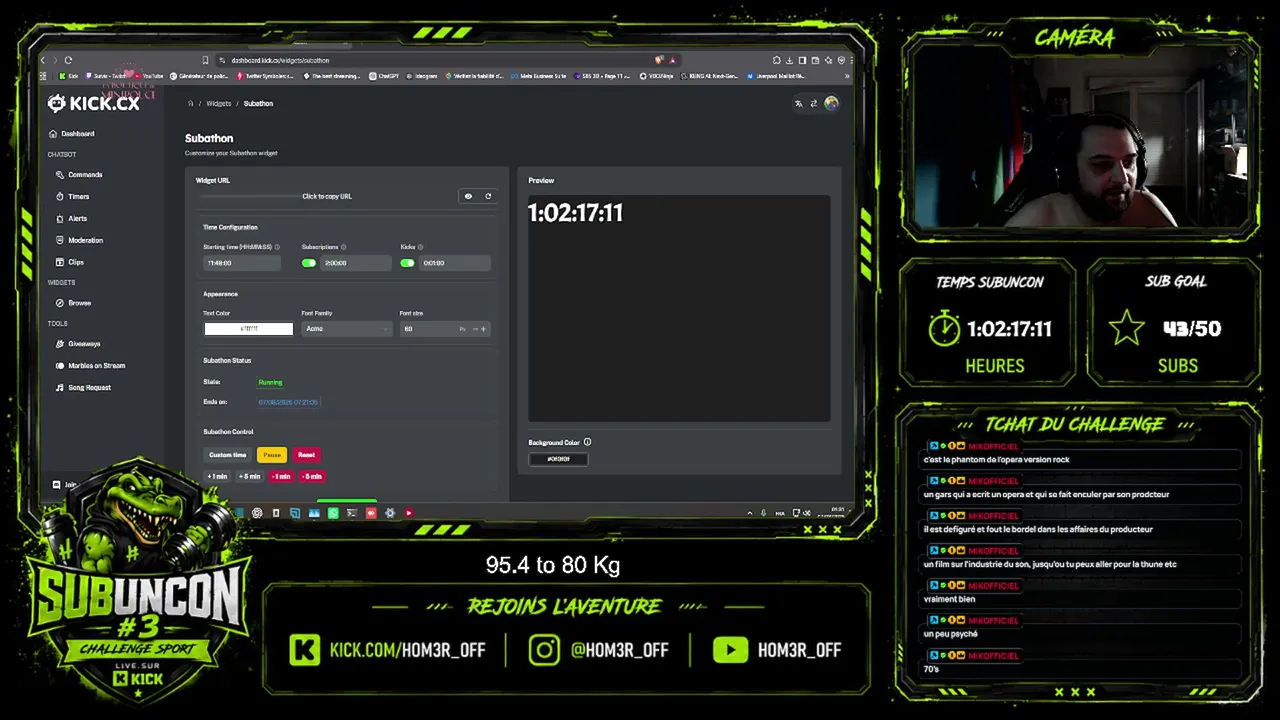Open the Meta Business Suite bookmark
This screenshot has height=720, width=1280.
pyautogui.click(x=540, y=76)
